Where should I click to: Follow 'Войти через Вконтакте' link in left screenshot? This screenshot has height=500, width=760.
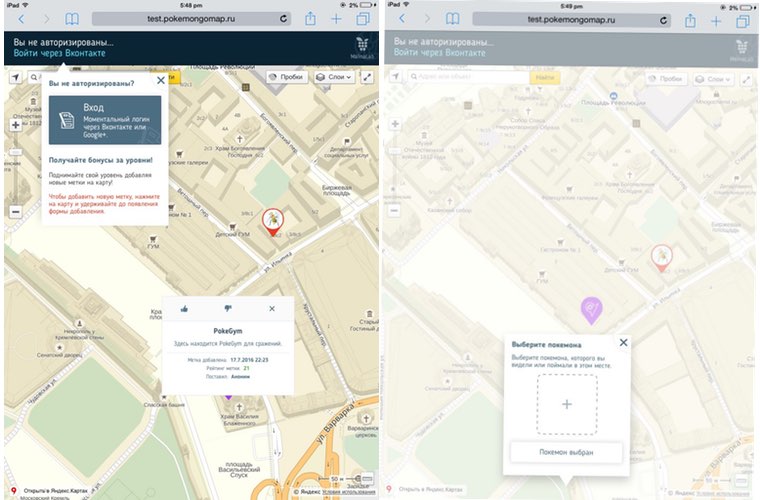(x=59, y=53)
